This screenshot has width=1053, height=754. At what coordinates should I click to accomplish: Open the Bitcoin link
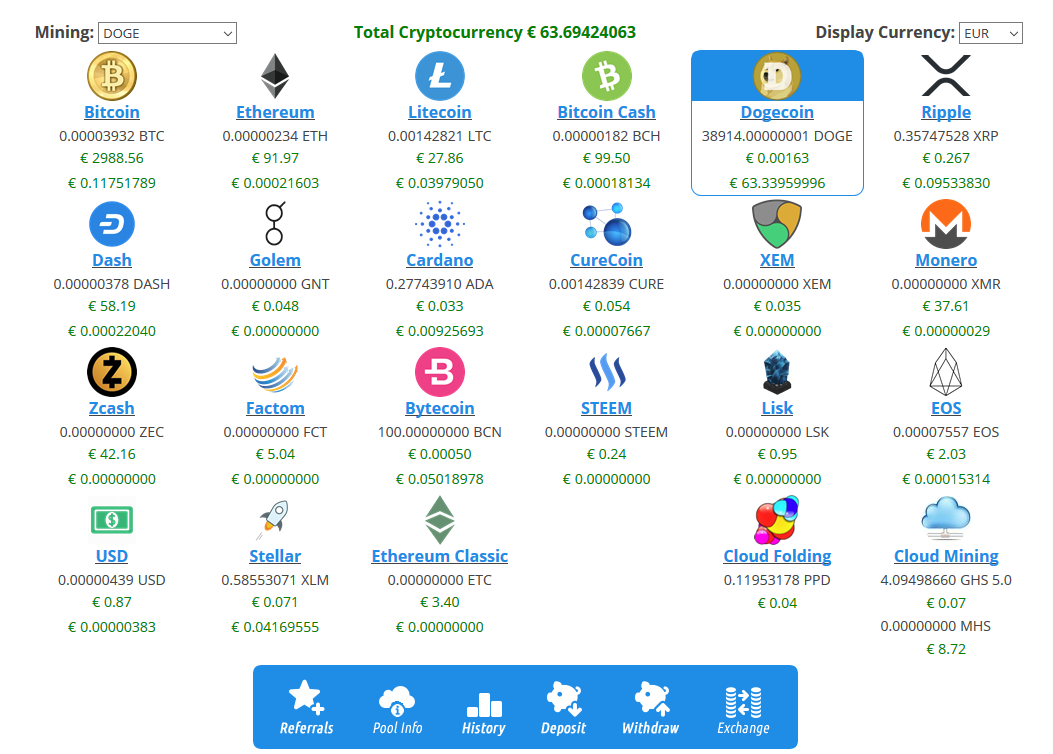pos(111,112)
